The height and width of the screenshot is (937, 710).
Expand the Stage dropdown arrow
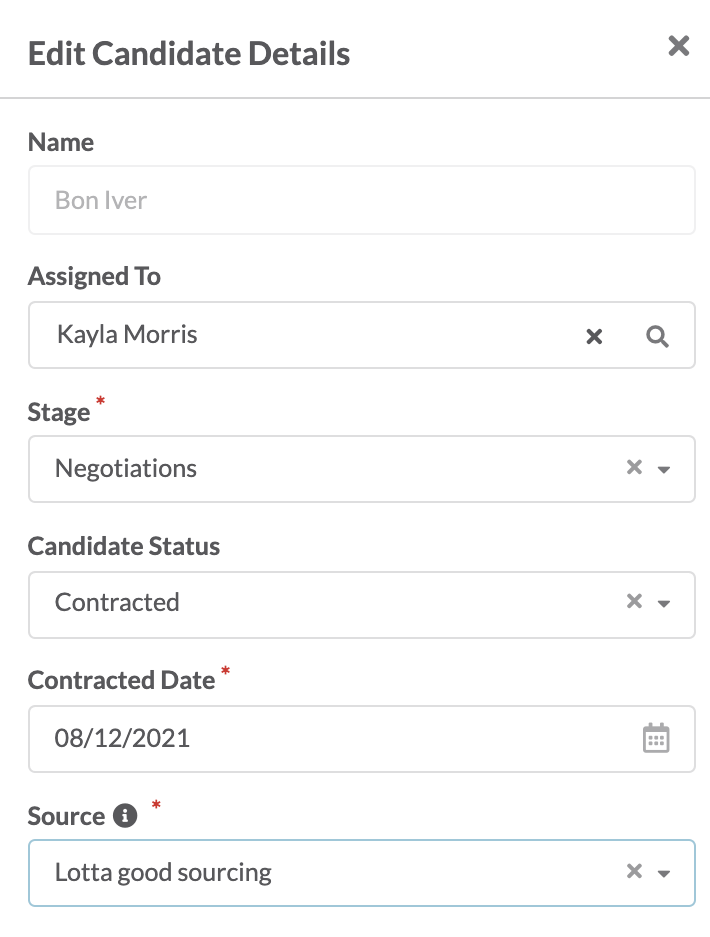pos(663,470)
